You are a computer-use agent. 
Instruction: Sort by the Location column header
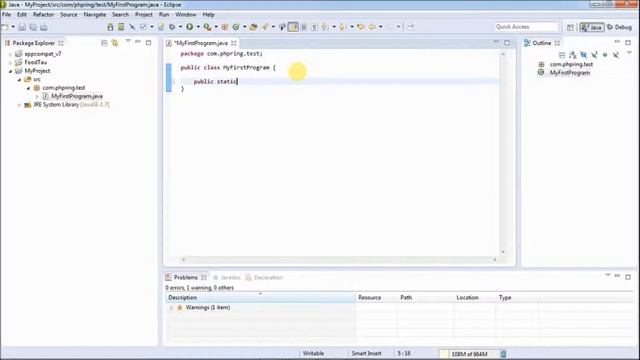[475, 298]
